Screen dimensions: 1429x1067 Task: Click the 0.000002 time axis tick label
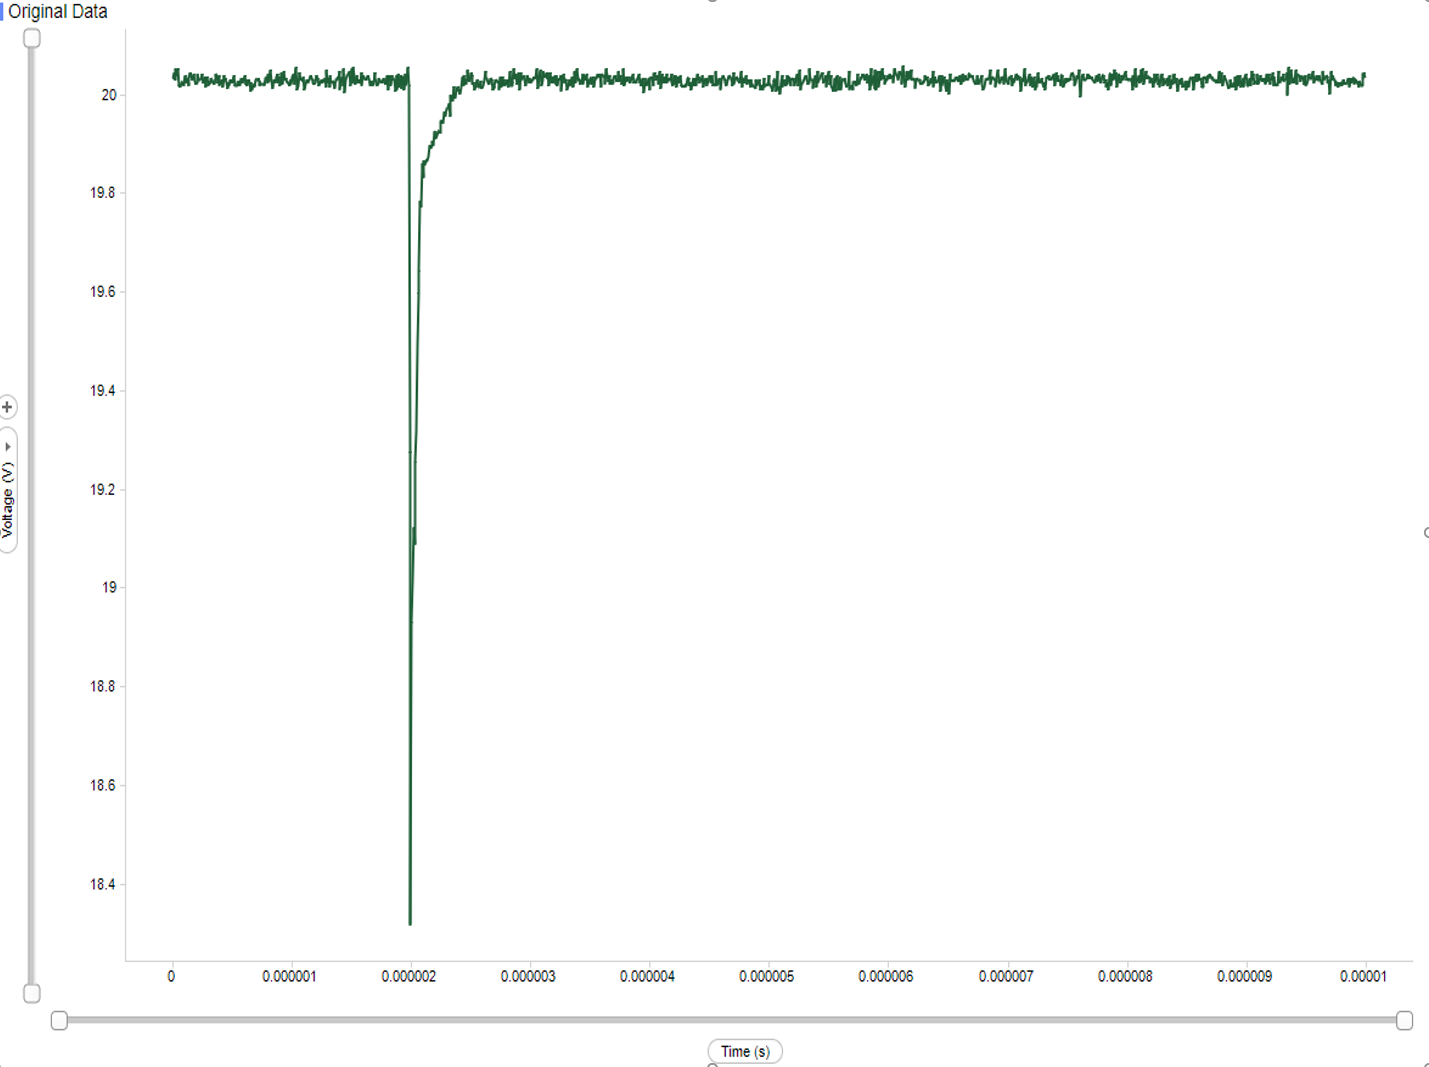click(409, 976)
